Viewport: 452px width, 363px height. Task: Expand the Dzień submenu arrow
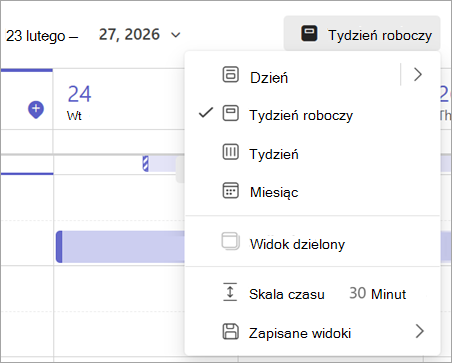pyautogui.click(x=418, y=74)
